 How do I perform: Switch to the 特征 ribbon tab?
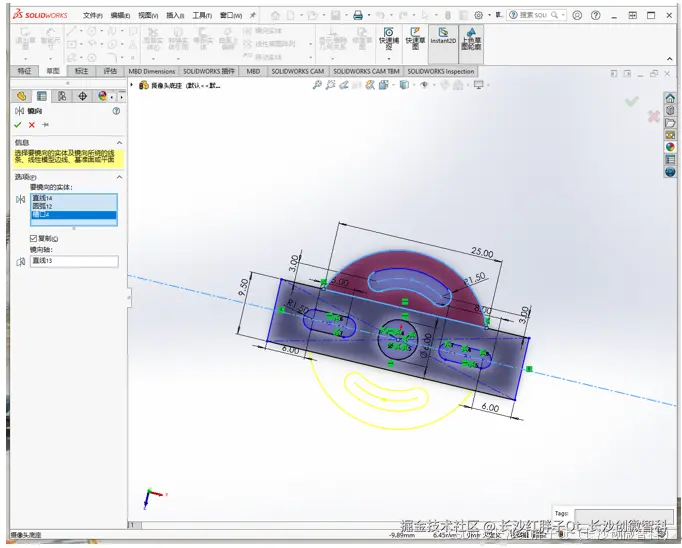click(24, 71)
